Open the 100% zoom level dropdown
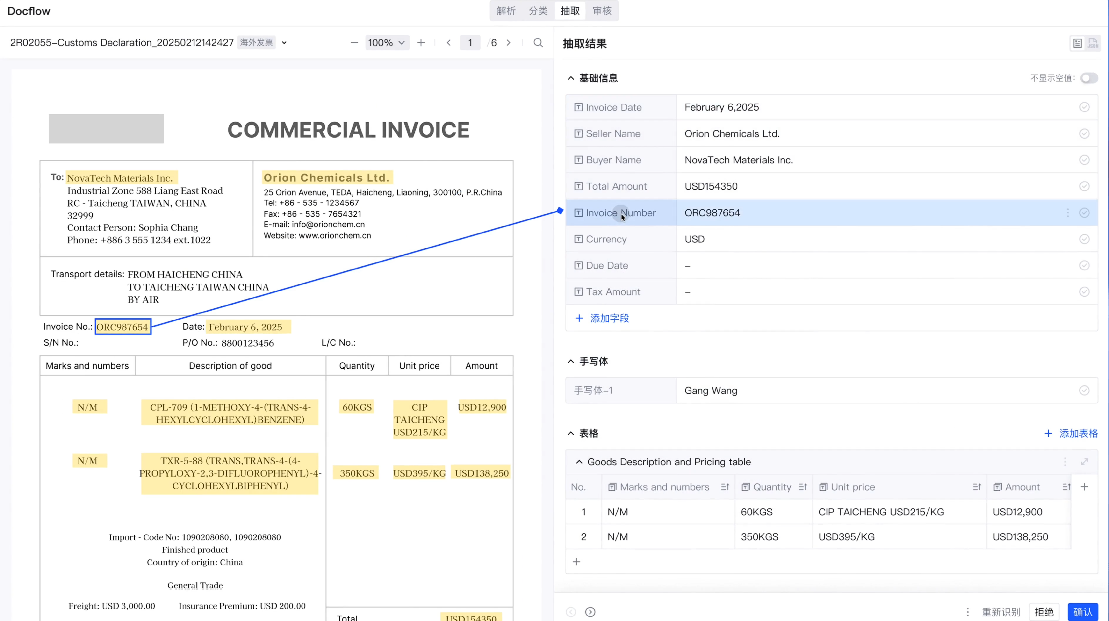The image size is (1109, 621). (x=387, y=43)
